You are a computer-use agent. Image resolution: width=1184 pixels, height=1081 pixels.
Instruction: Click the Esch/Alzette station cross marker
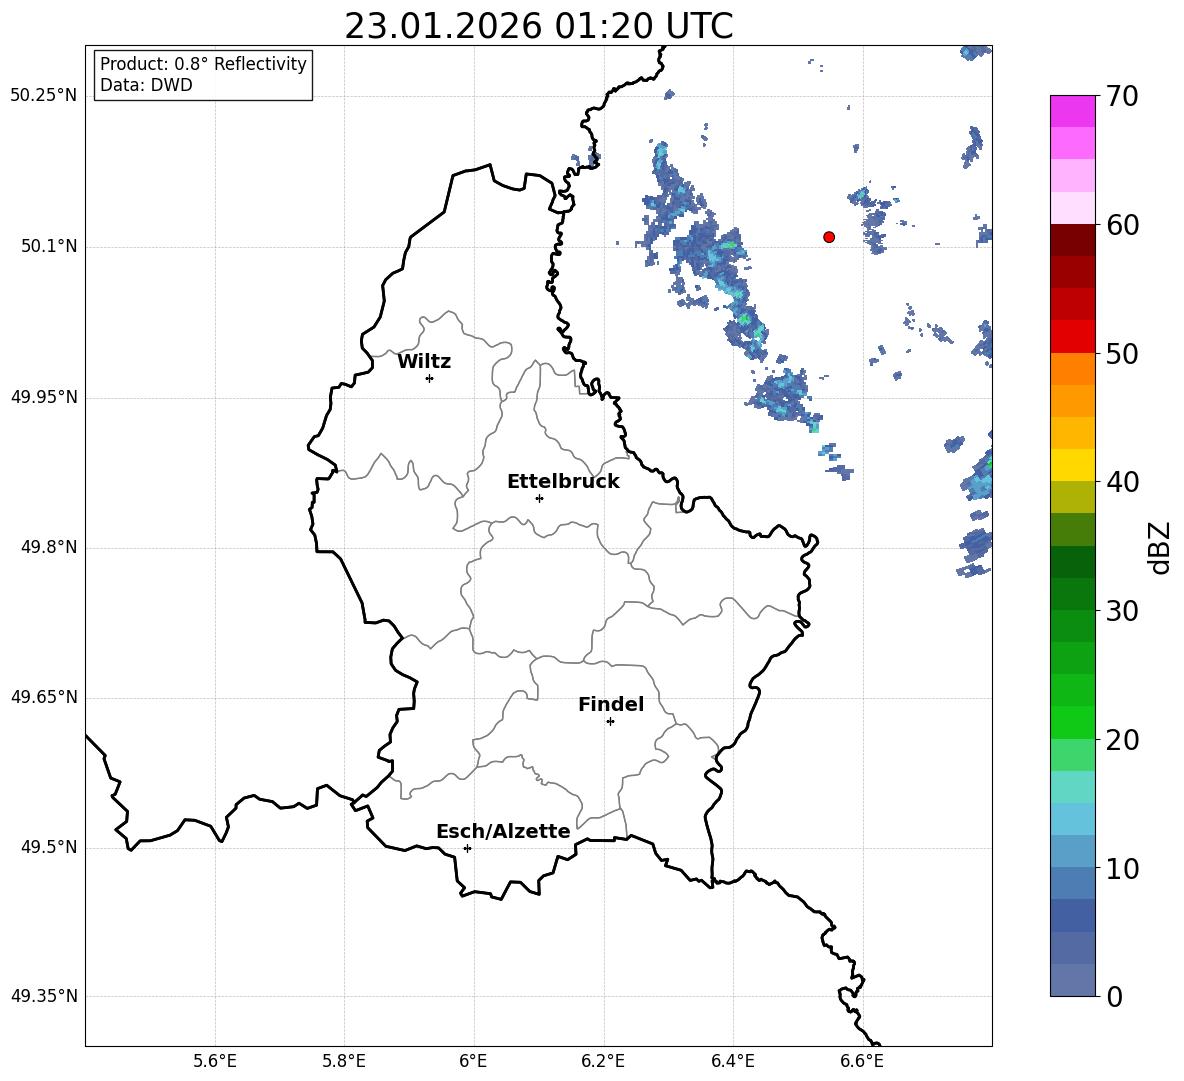[467, 848]
